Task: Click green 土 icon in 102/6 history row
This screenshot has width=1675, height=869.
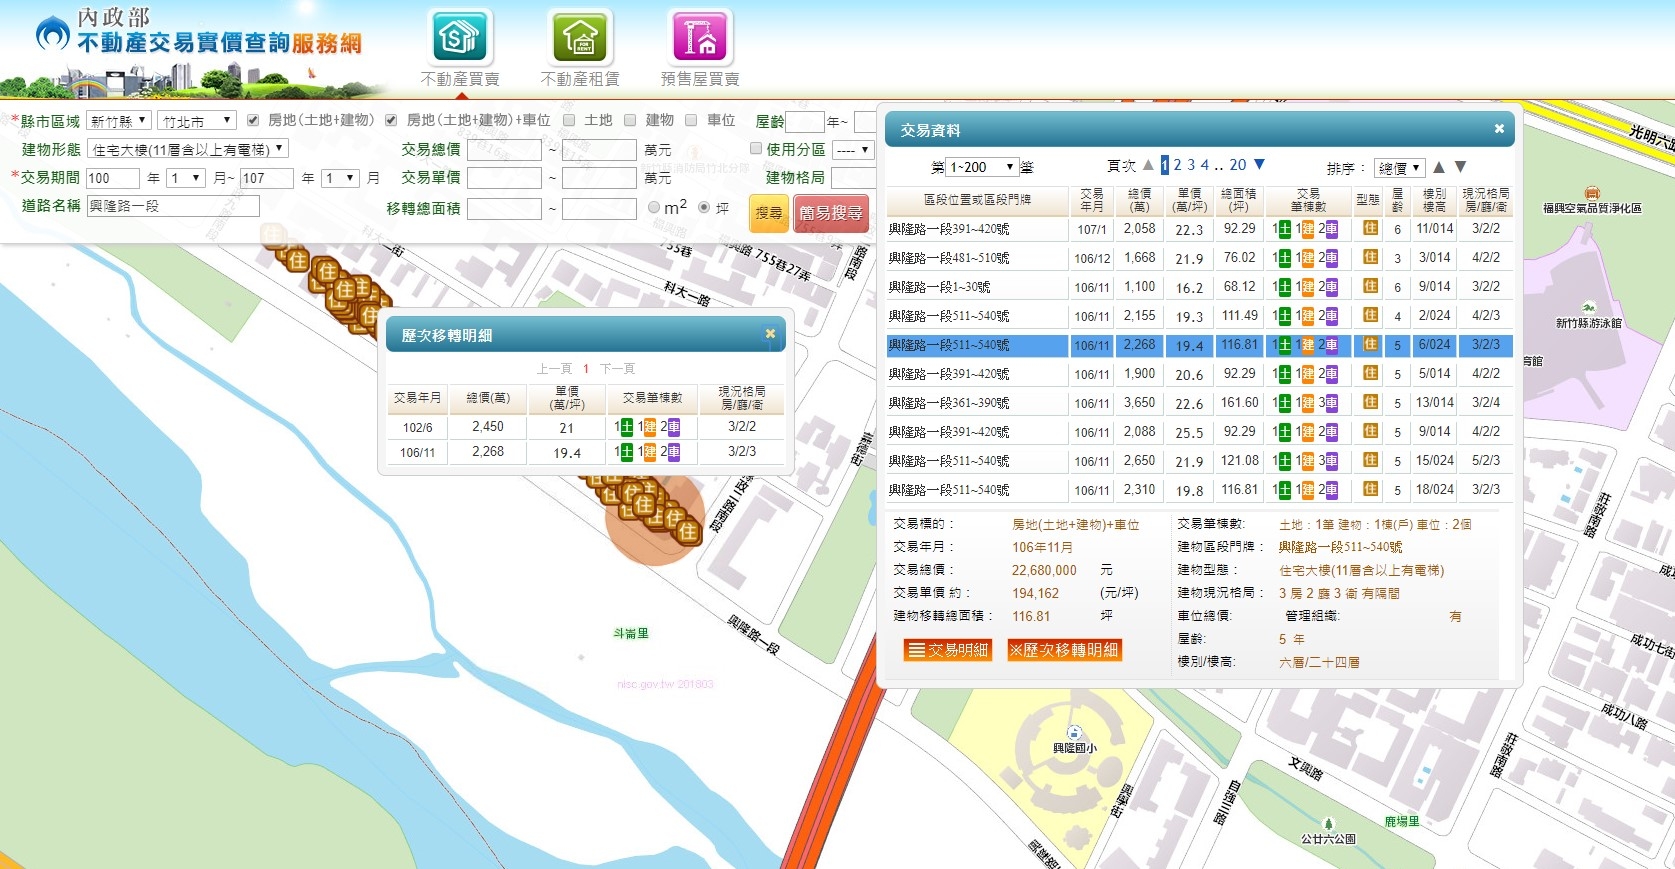Action: point(626,427)
